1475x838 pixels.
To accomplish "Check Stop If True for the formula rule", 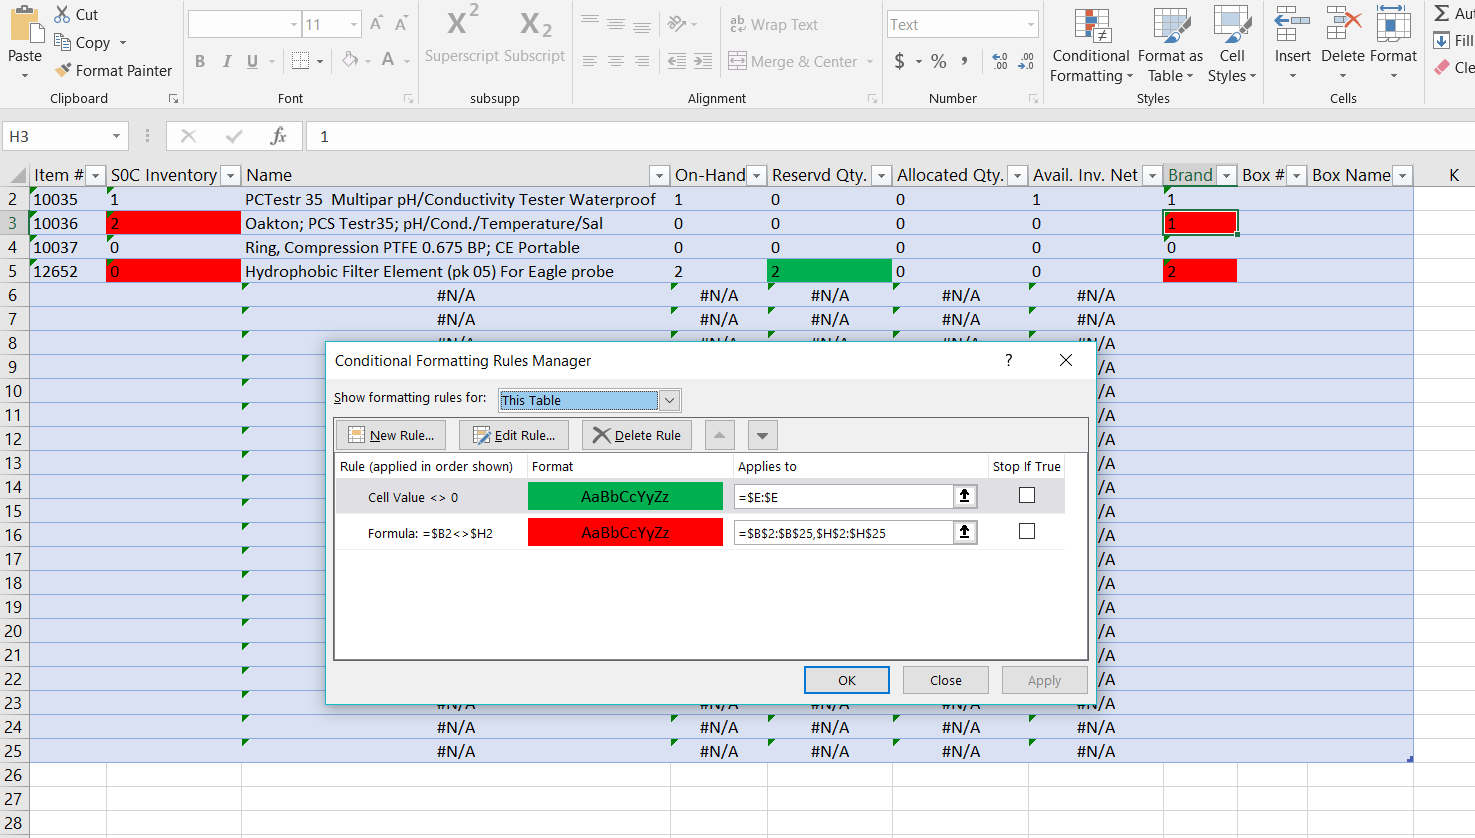I will pos(1026,530).
